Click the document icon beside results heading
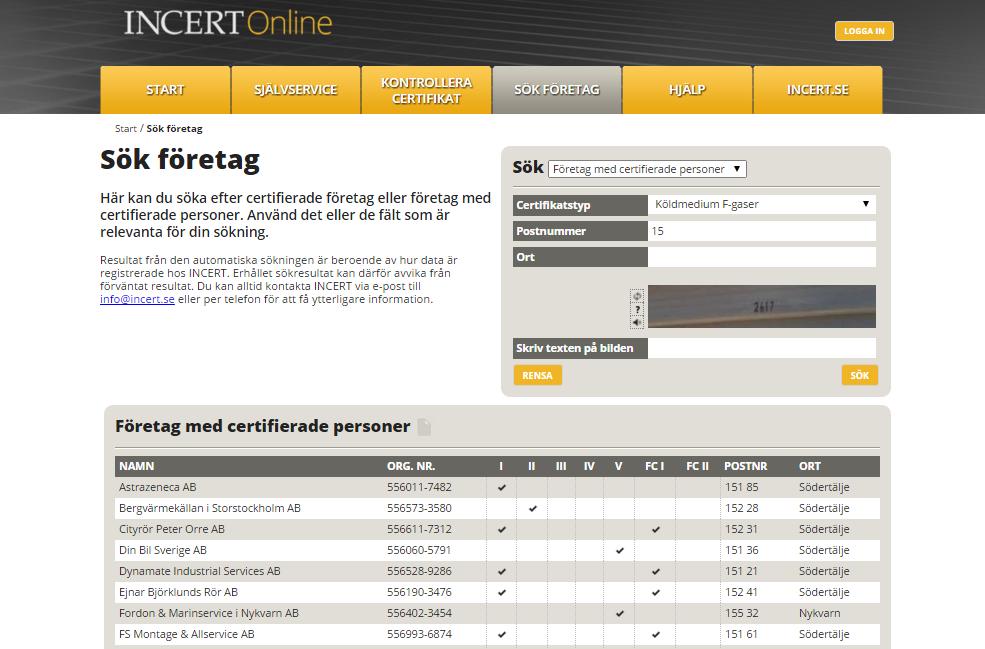Screen dimensions: 985x649 tap(425, 427)
